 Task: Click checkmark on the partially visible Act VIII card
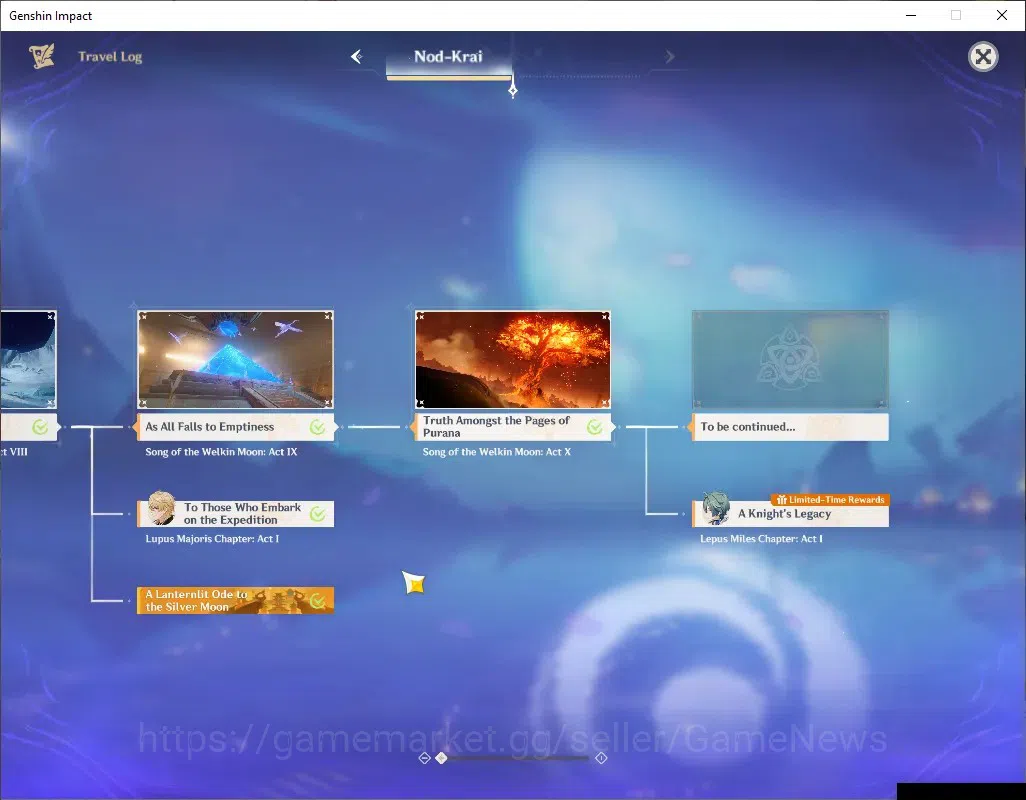tap(40, 427)
